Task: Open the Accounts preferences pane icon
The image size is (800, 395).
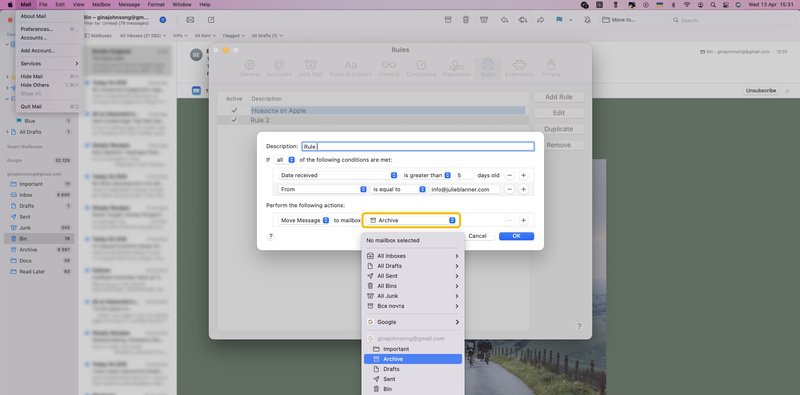Action: [x=279, y=68]
